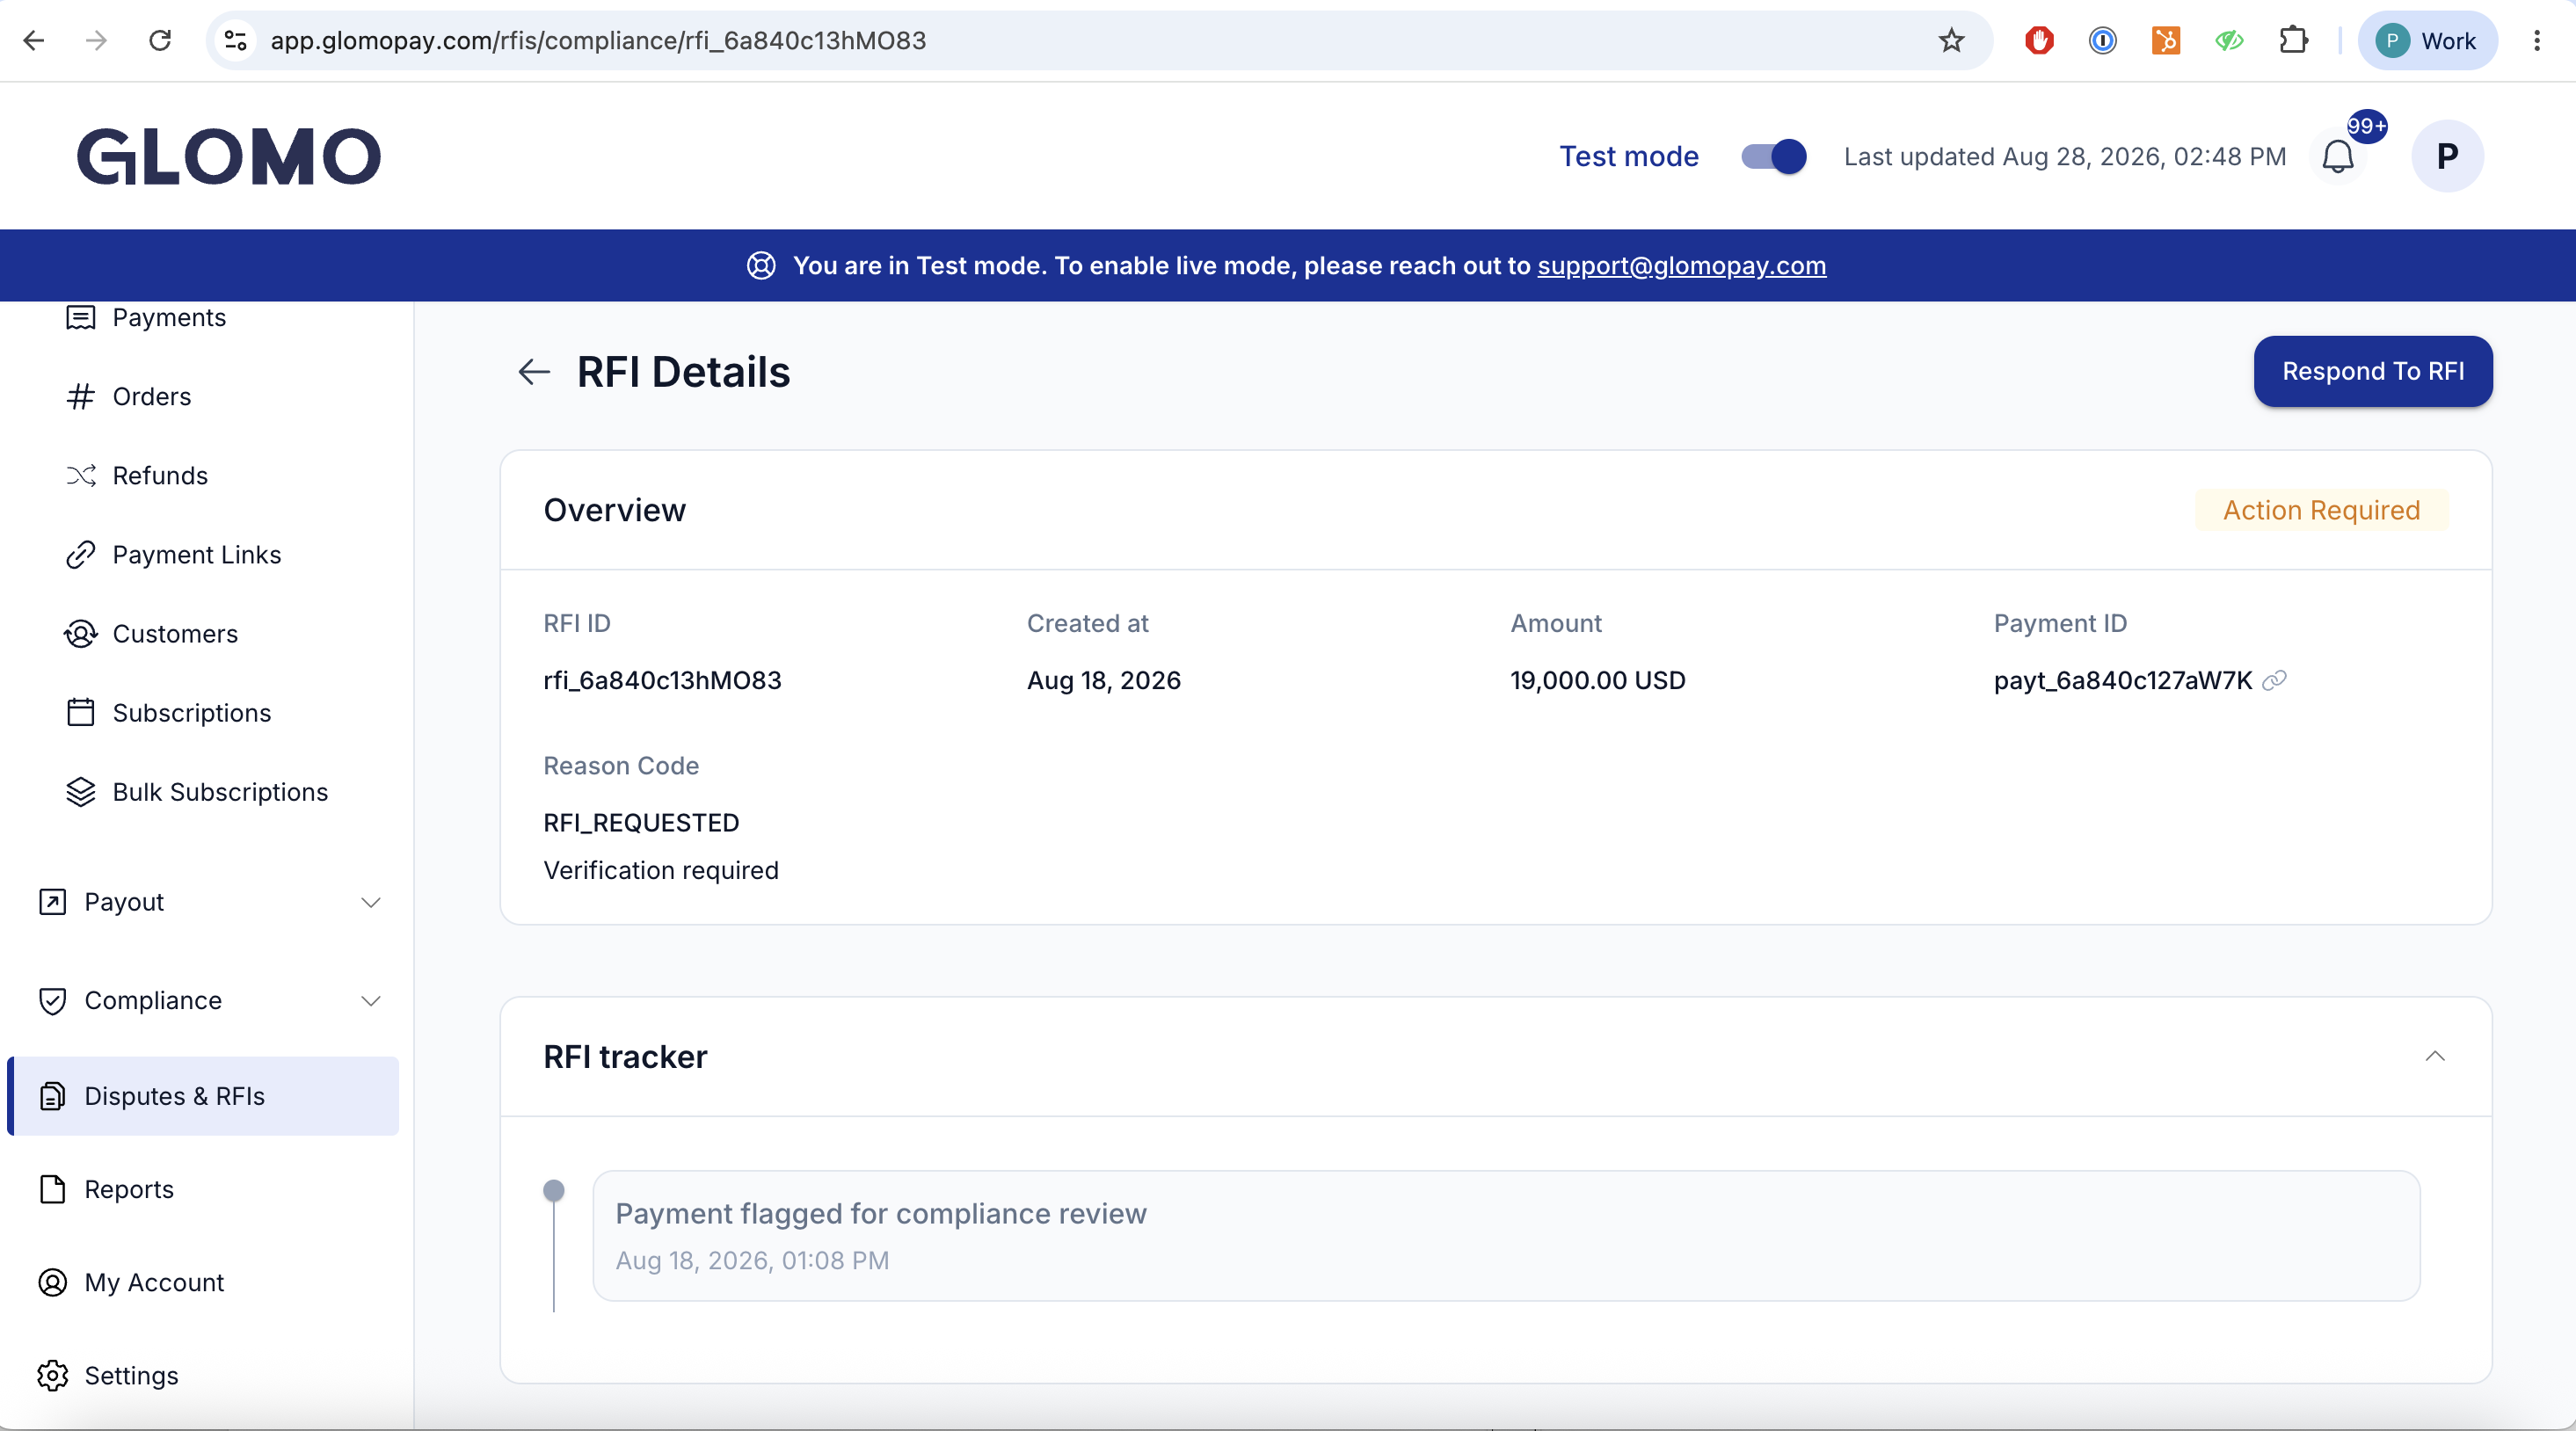2576x1431 pixels.
Task: Expand the Compliance menu chevron
Action: [371, 1001]
